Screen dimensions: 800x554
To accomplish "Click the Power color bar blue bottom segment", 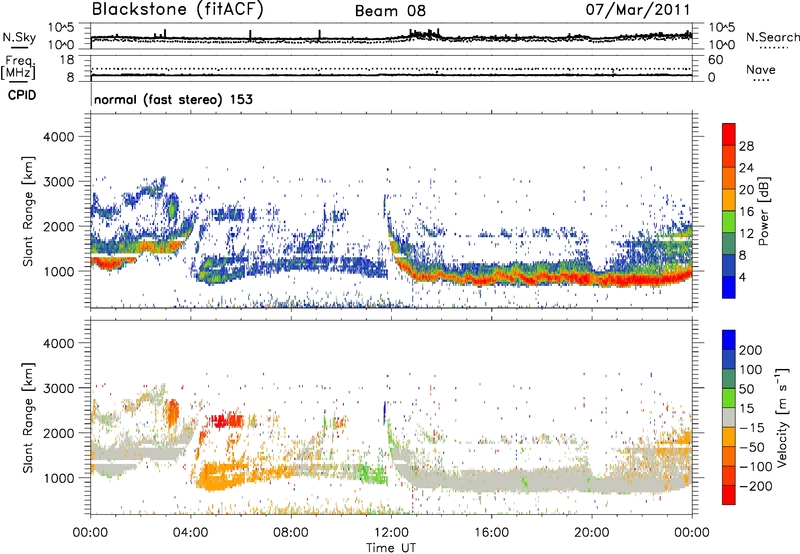I will 729,287.
